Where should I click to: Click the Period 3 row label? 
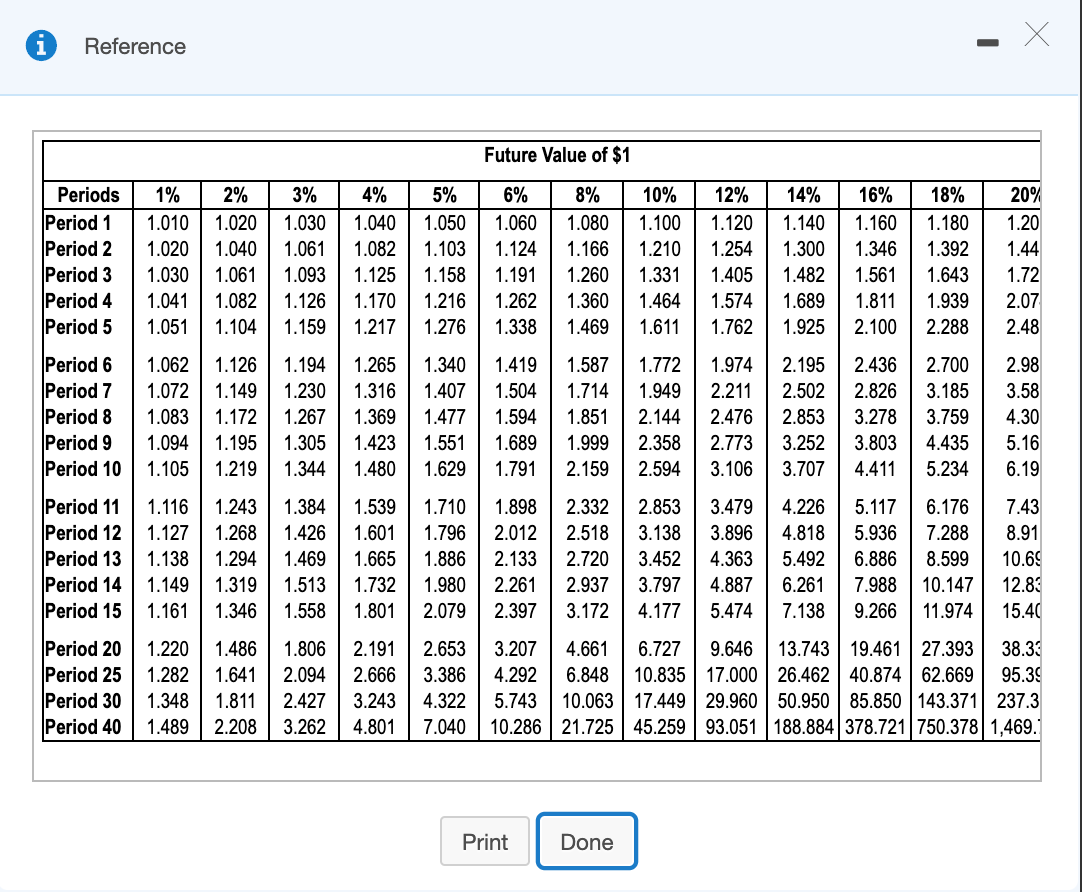pyautogui.click(x=78, y=275)
